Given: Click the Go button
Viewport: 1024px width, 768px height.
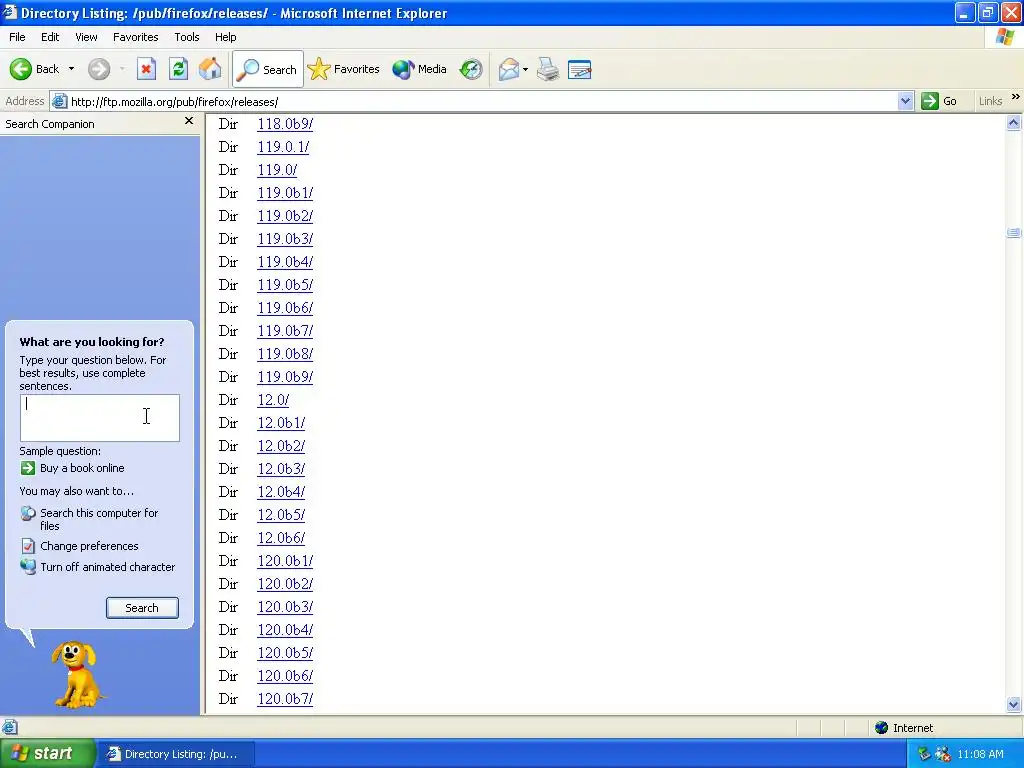Looking at the screenshot, I should (939, 101).
